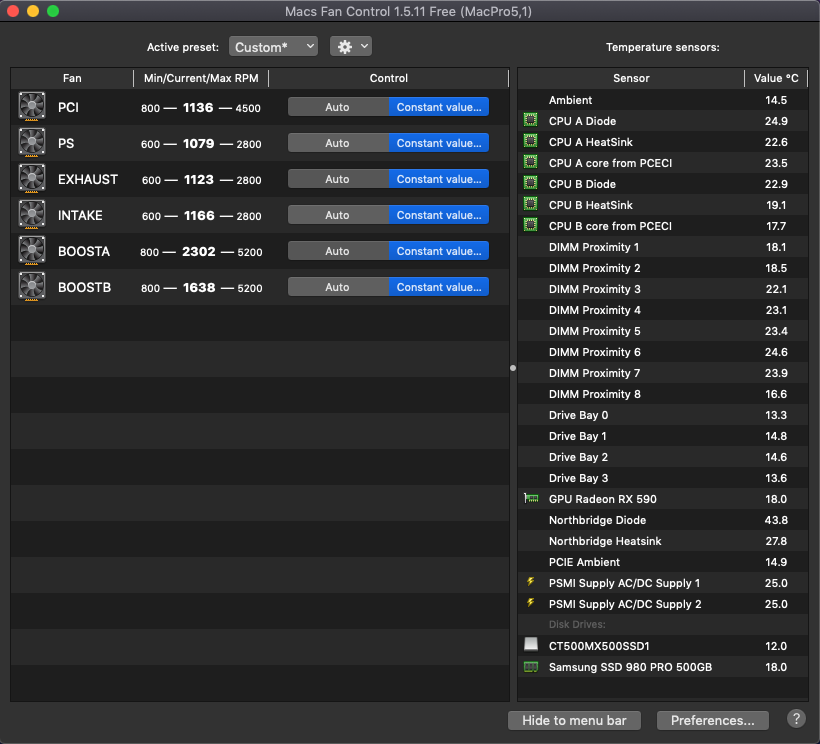Switch INTAKE fan to Auto control
The width and height of the screenshot is (820, 744).
pos(338,215)
